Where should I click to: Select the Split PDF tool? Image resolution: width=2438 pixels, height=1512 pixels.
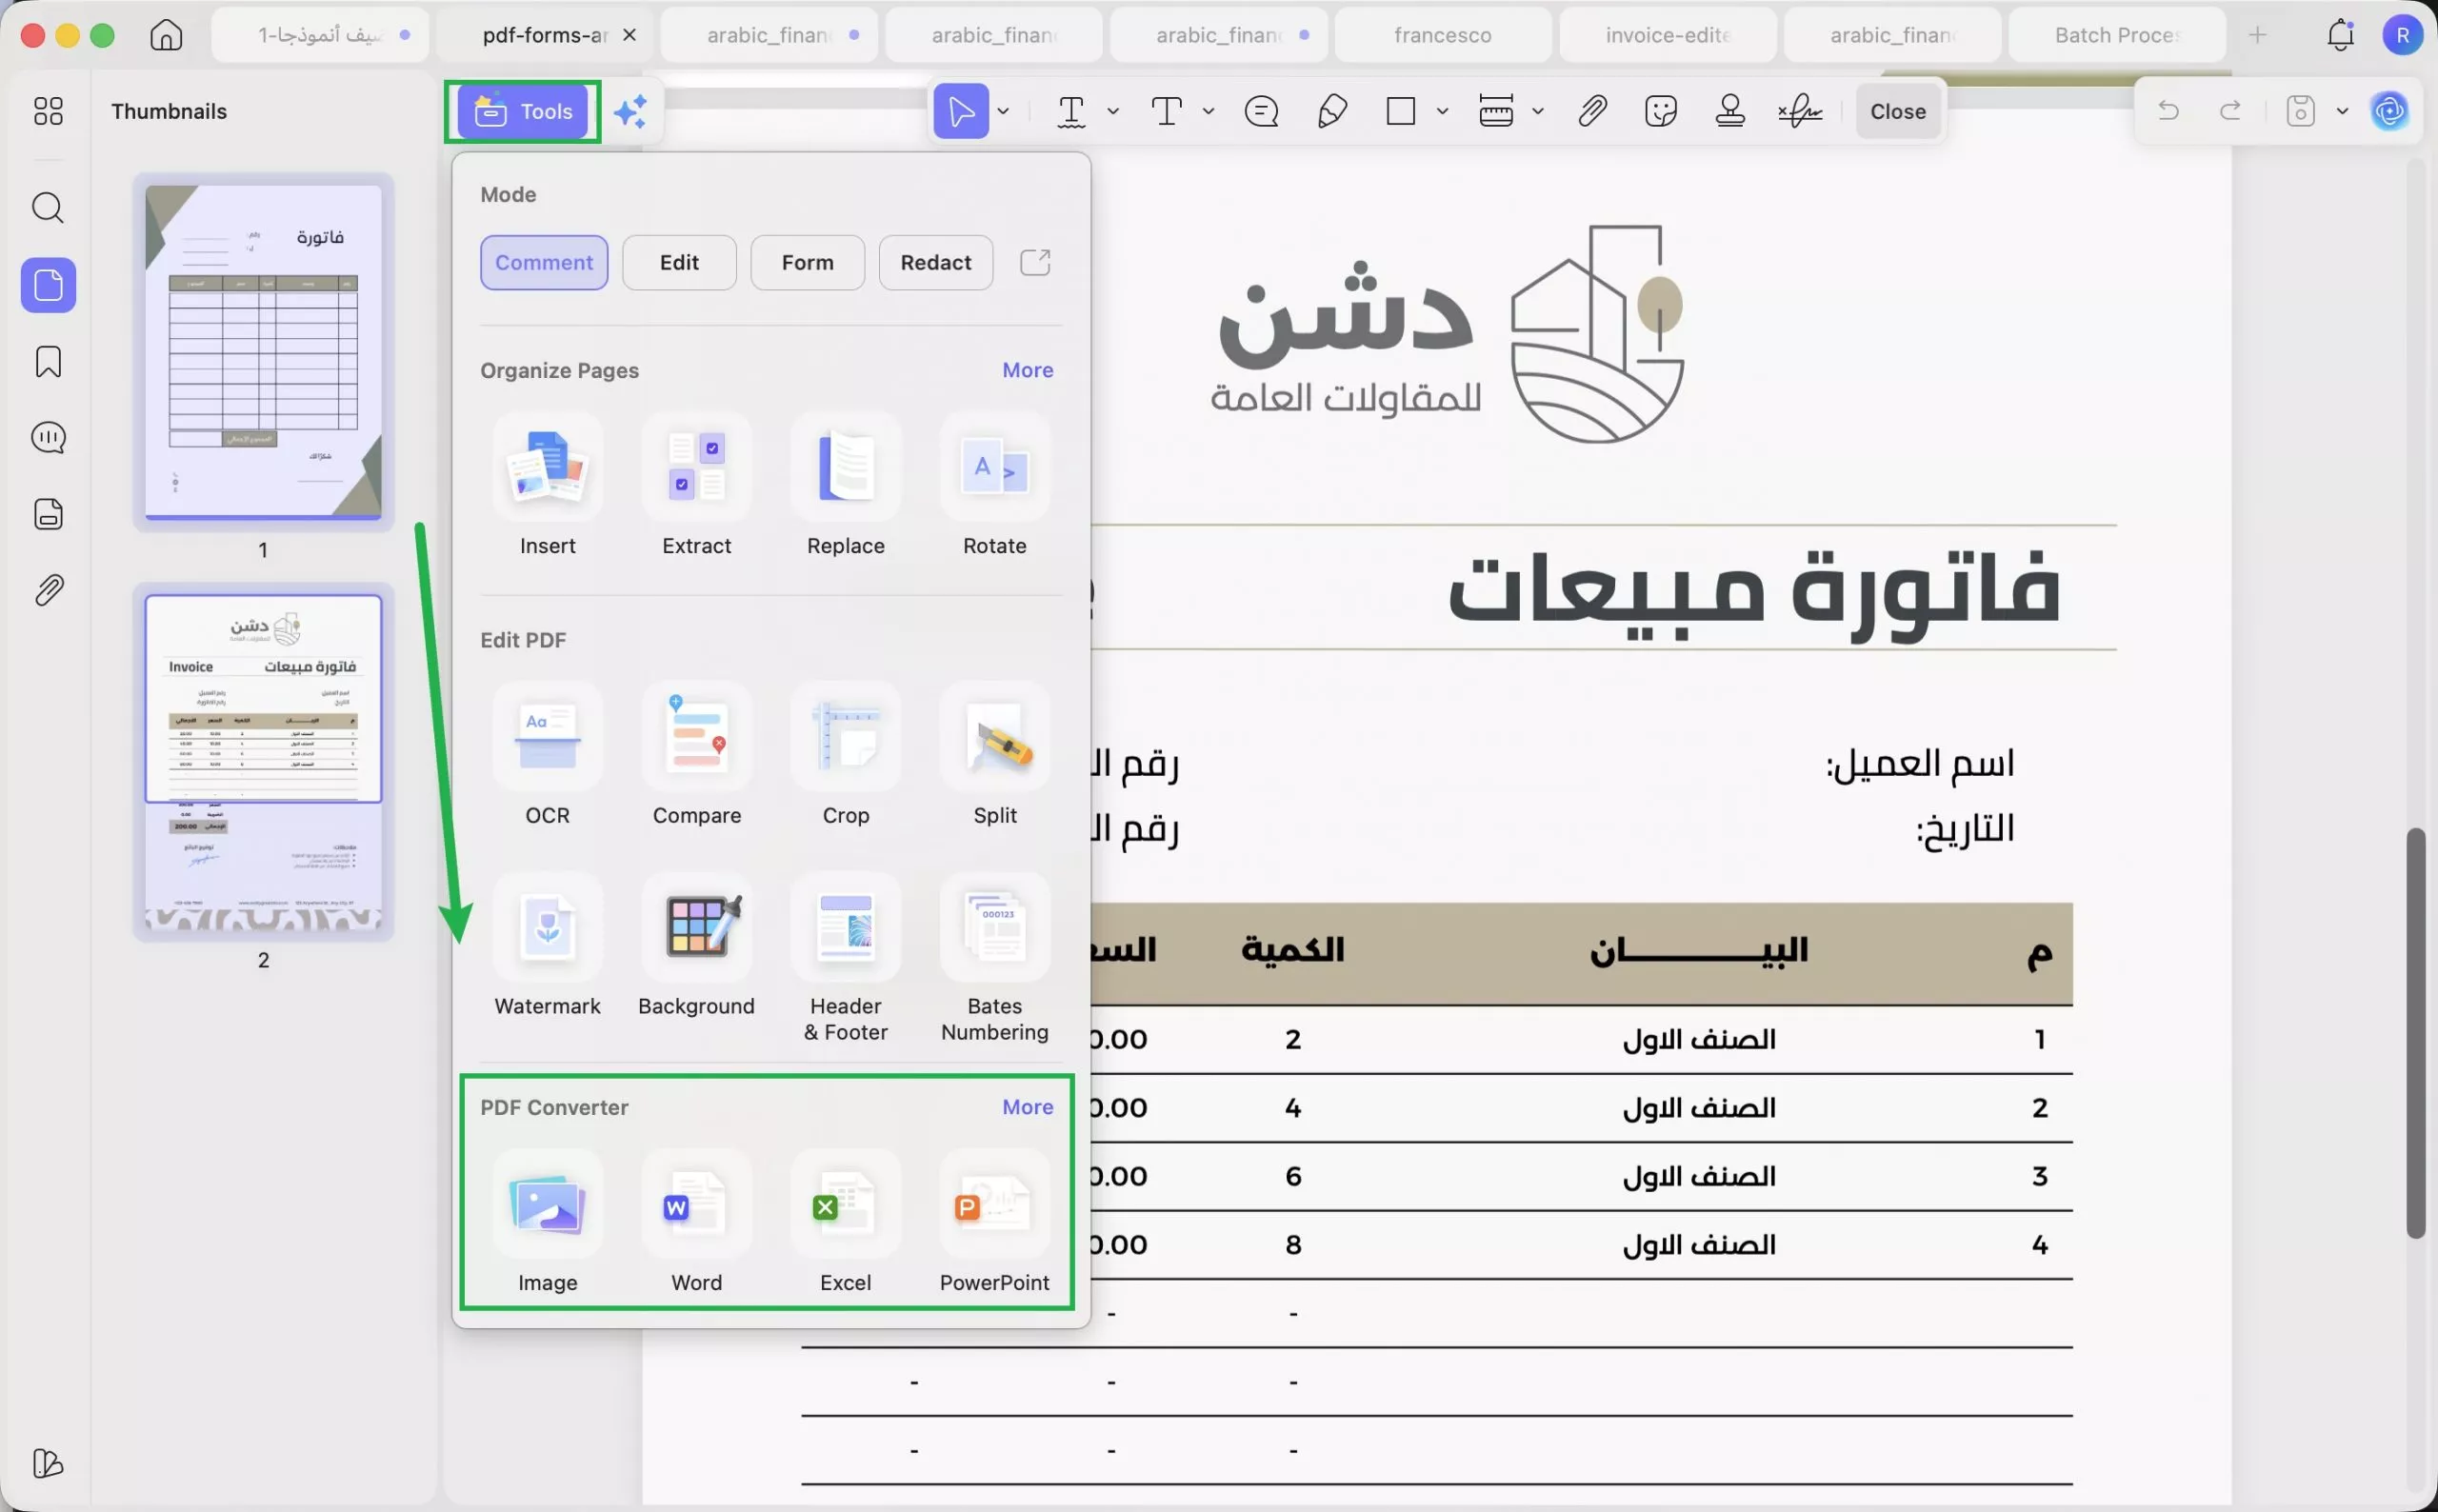(994, 756)
